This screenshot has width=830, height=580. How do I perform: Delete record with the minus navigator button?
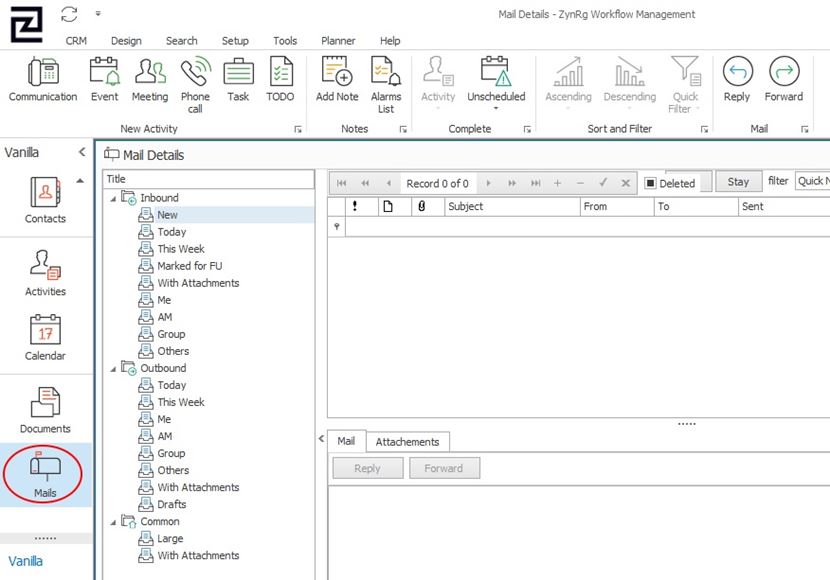tap(580, 183)
